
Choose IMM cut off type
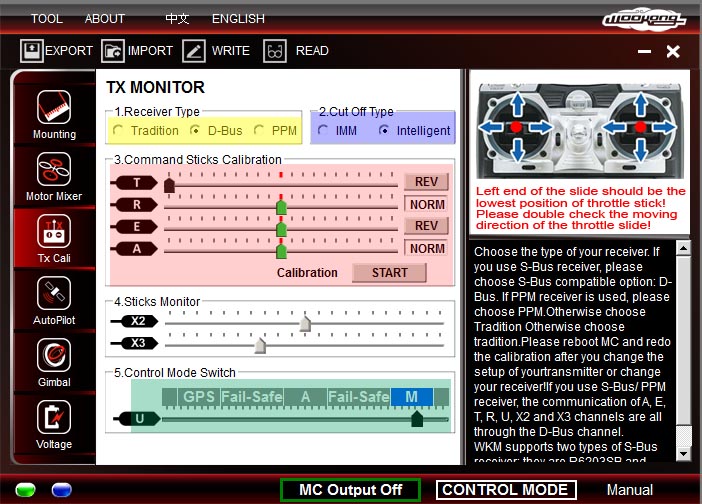coord(325,130)
